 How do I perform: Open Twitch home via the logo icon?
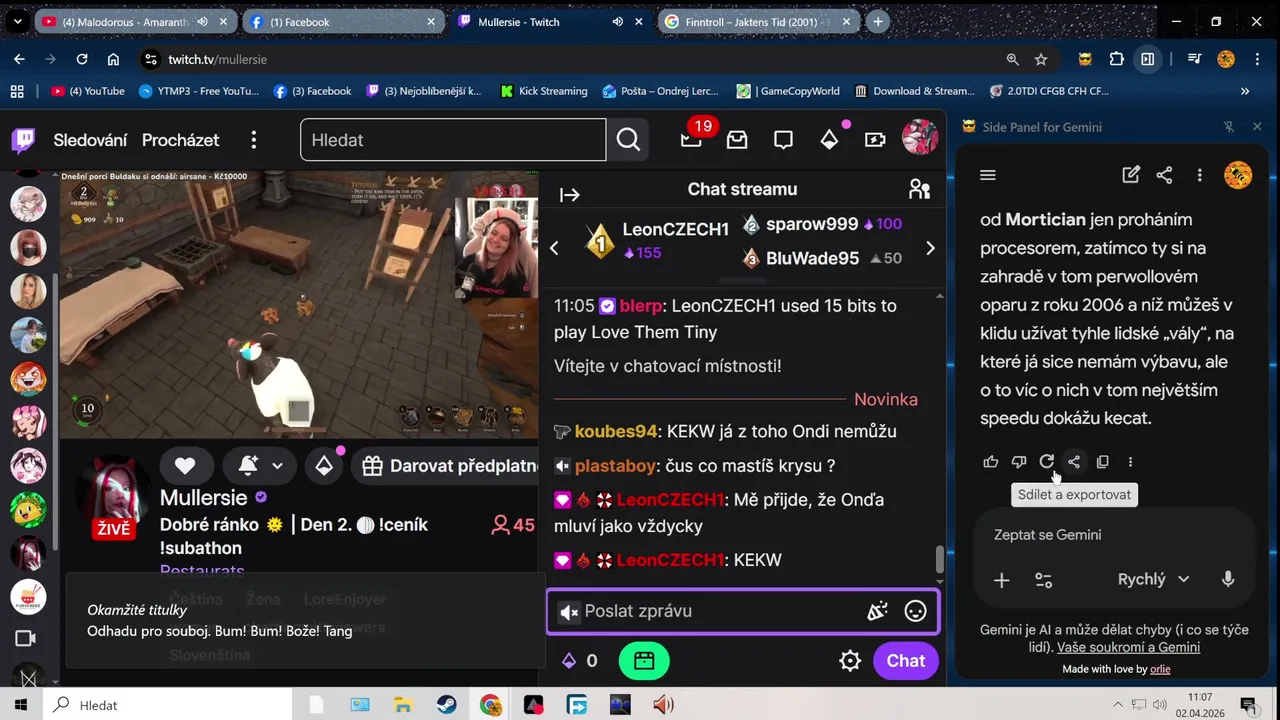click(x=23, y=140)
